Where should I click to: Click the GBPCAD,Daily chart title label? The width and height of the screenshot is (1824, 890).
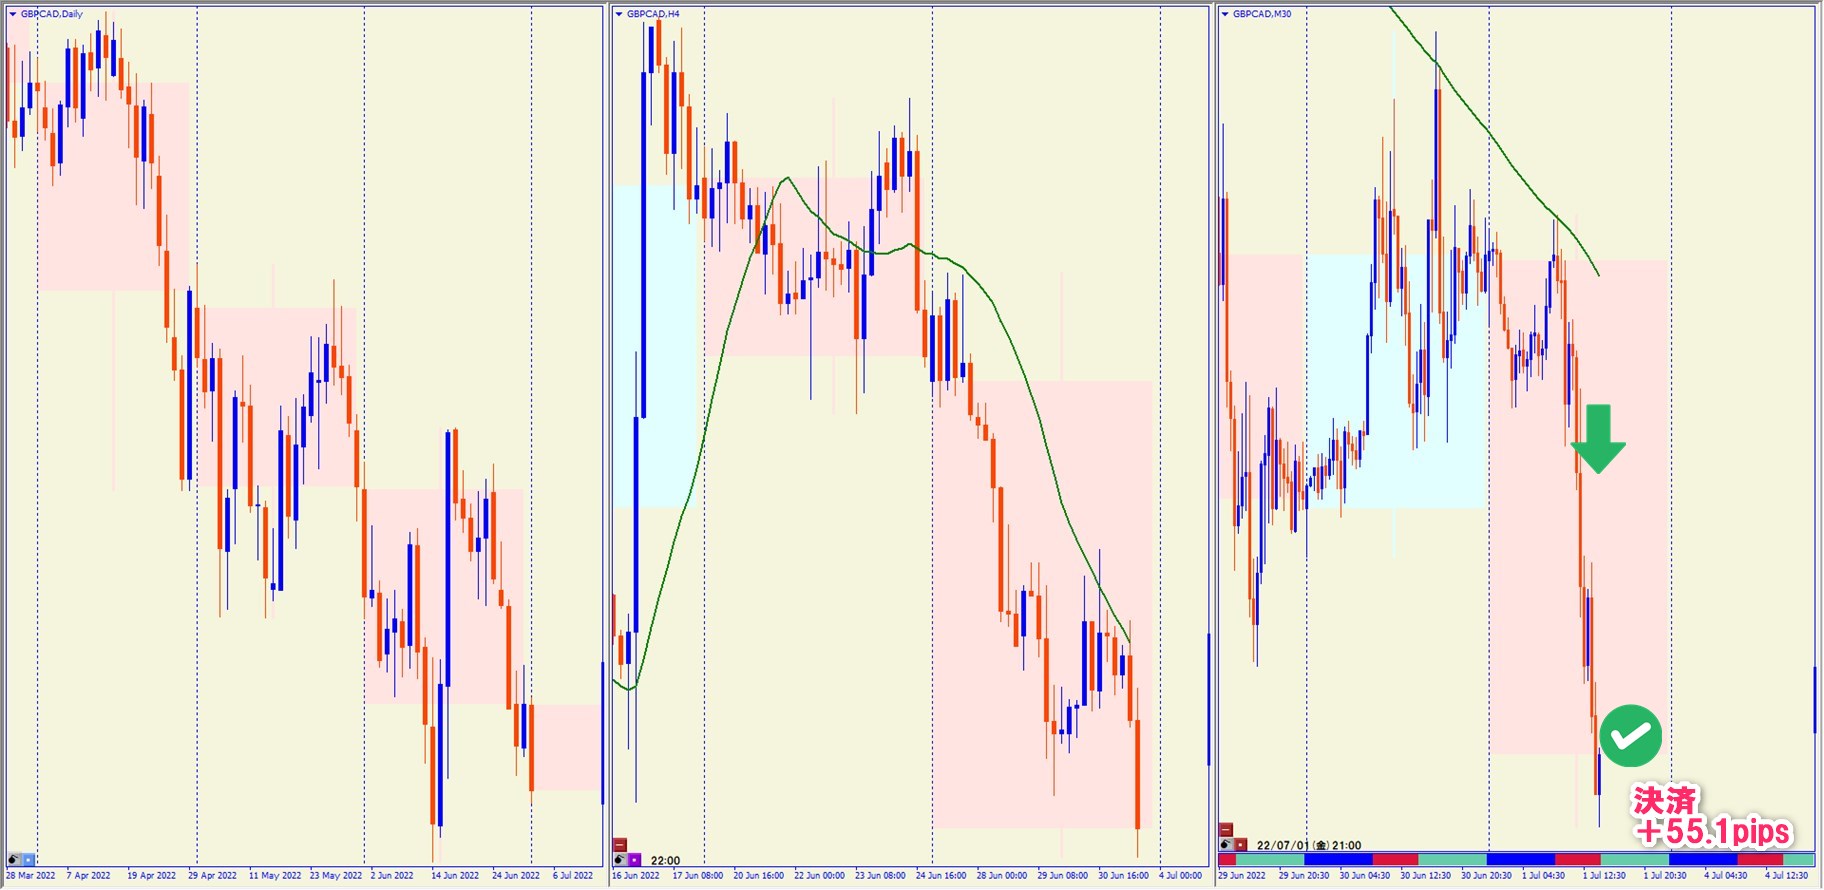(x=52, y=14)
